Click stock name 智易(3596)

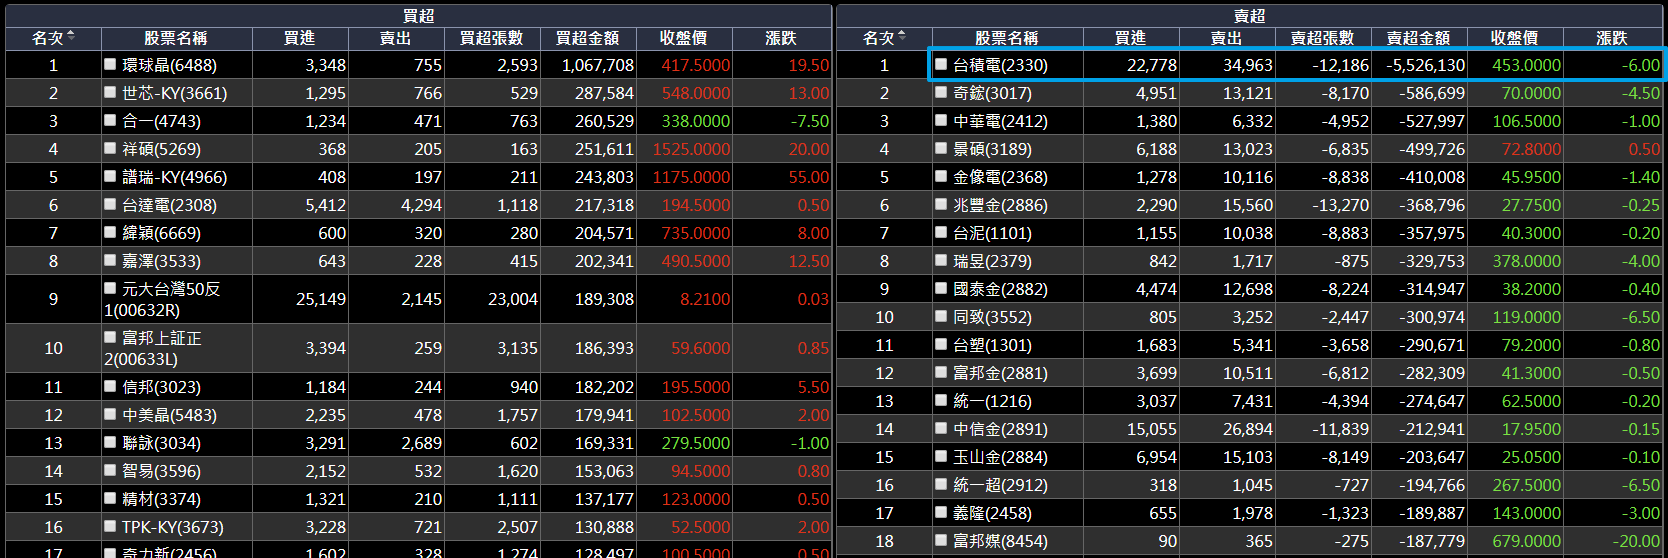click(161, 471)
